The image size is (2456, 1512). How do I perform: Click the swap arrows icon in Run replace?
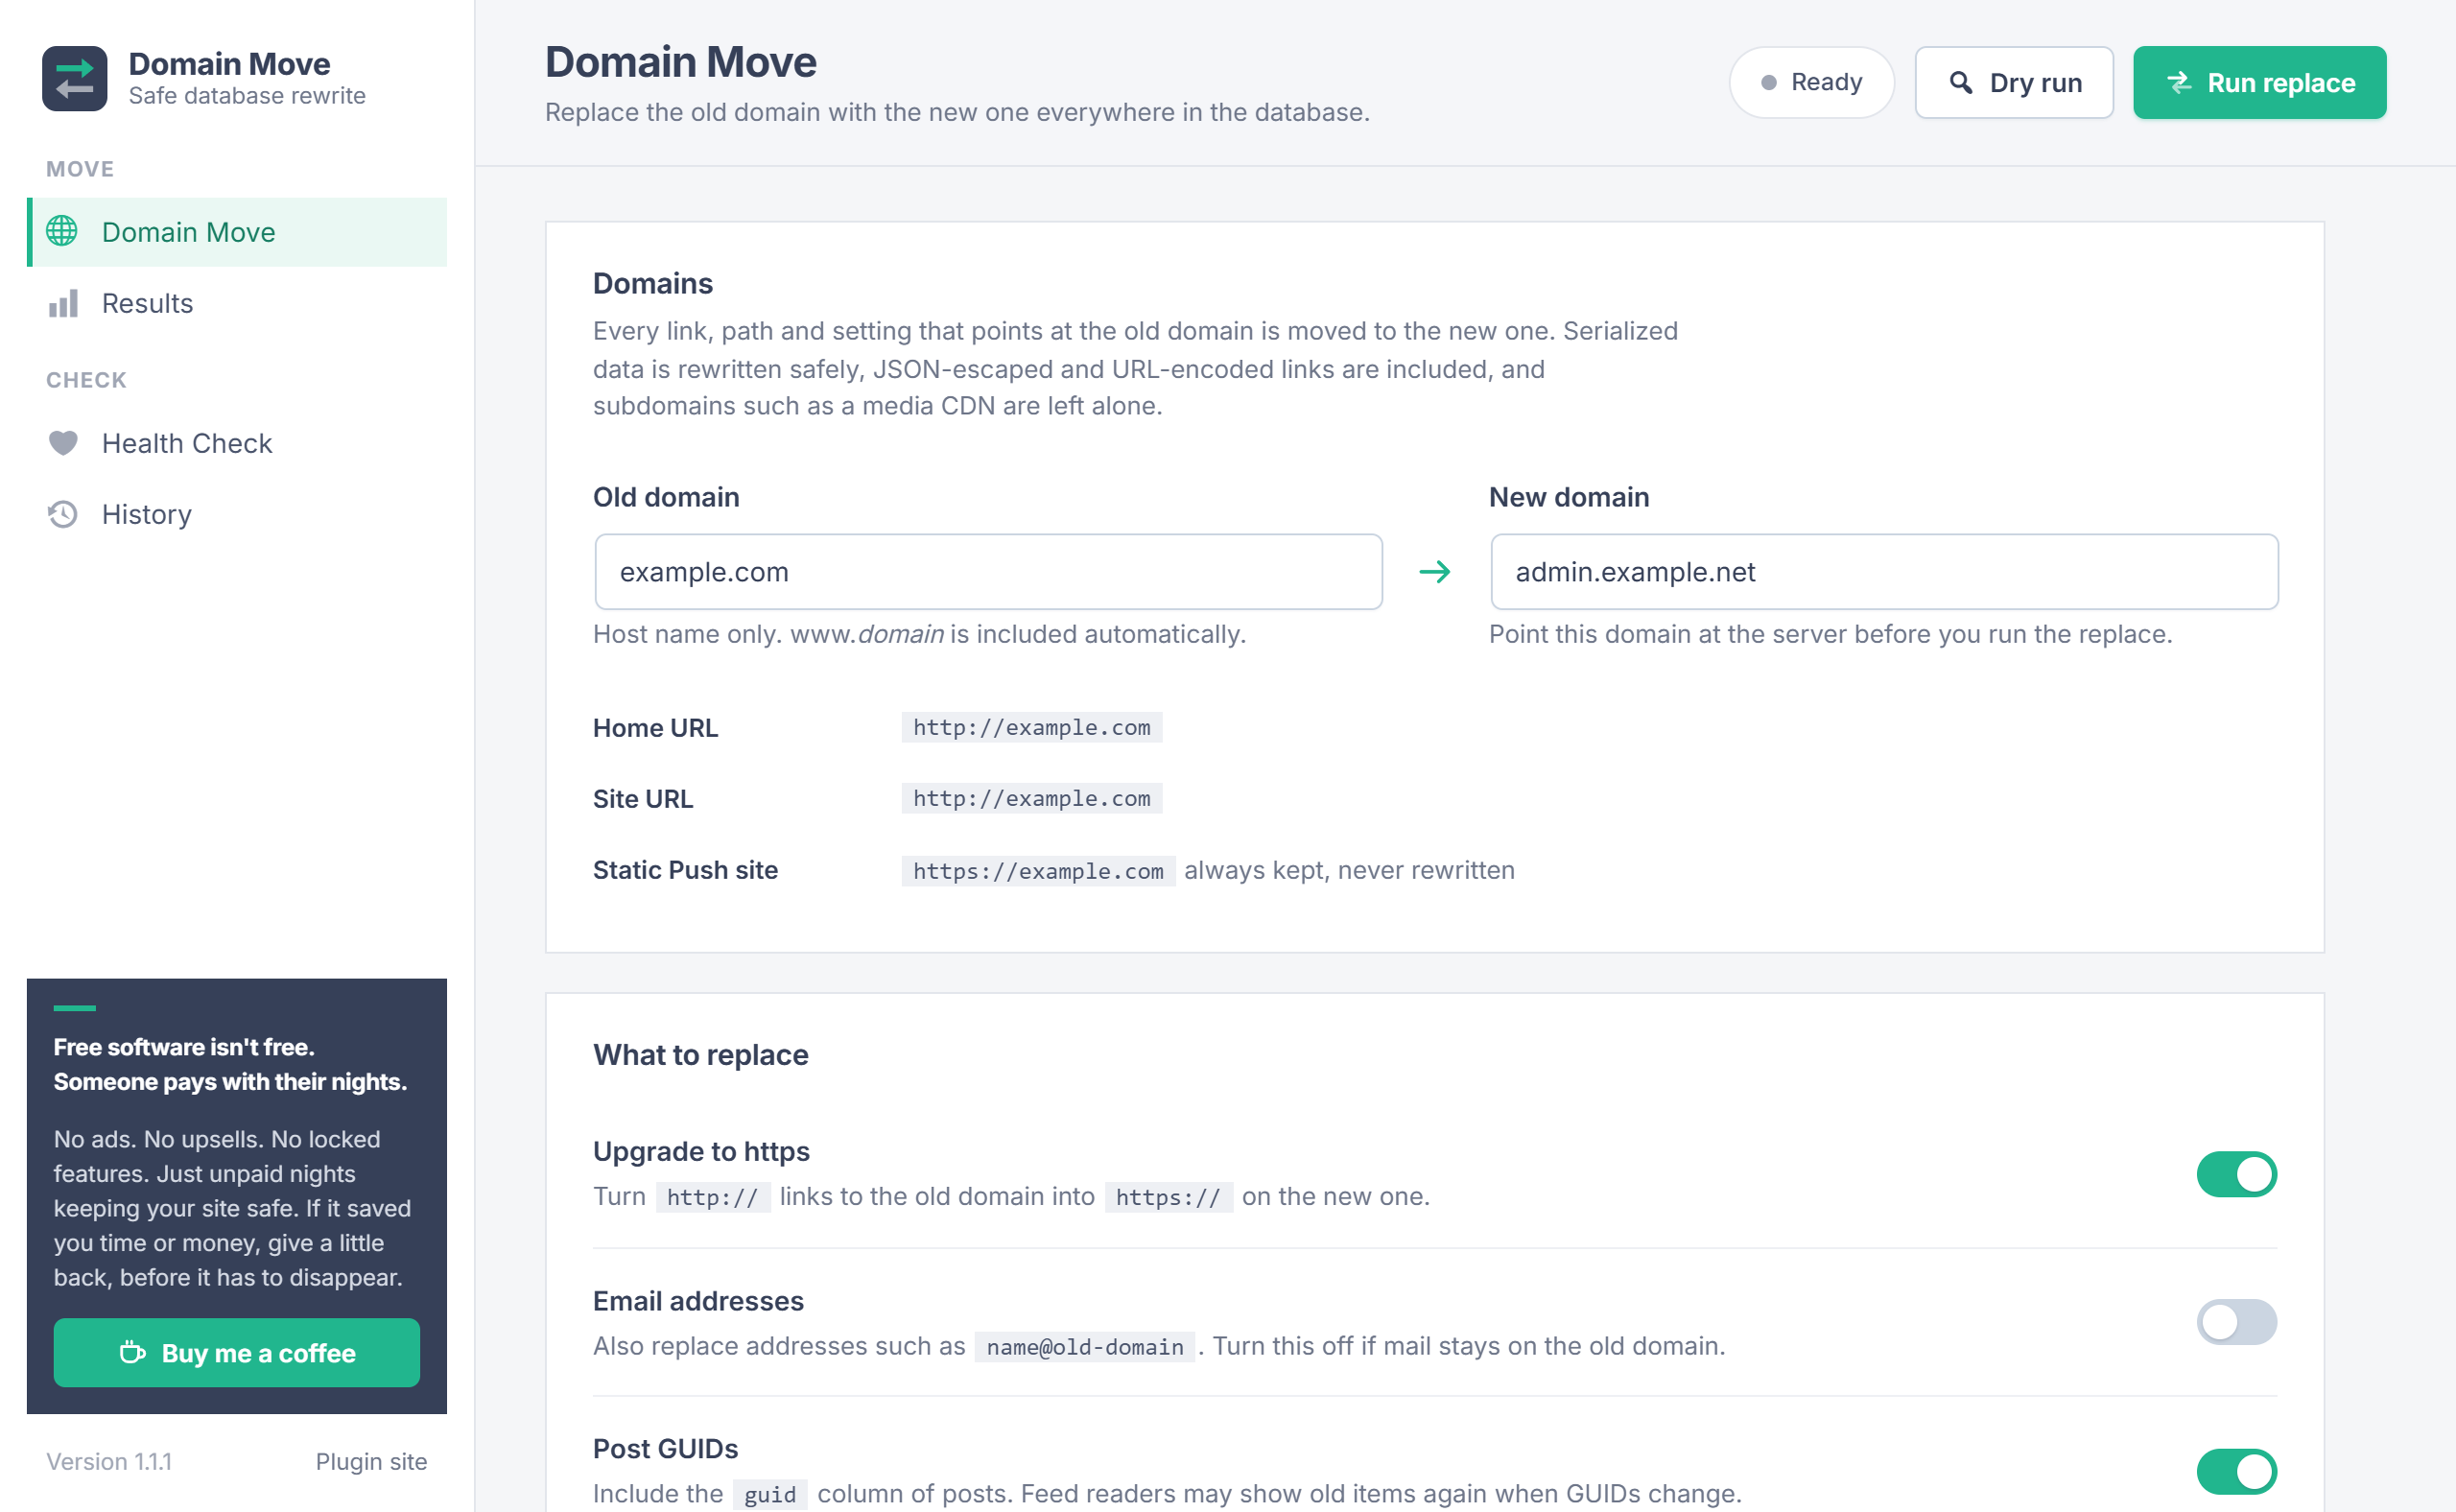2180,82
